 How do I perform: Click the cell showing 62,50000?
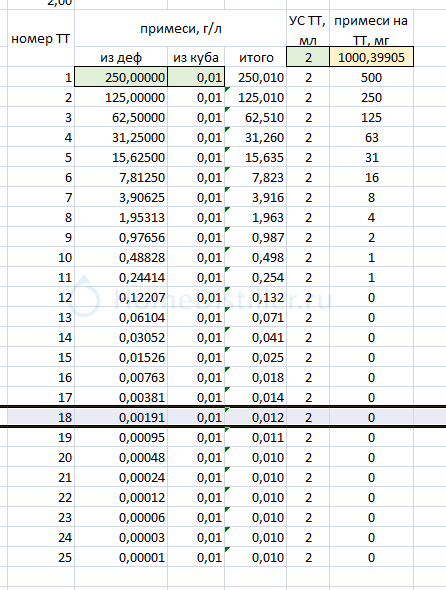click(x=121, y=117)
